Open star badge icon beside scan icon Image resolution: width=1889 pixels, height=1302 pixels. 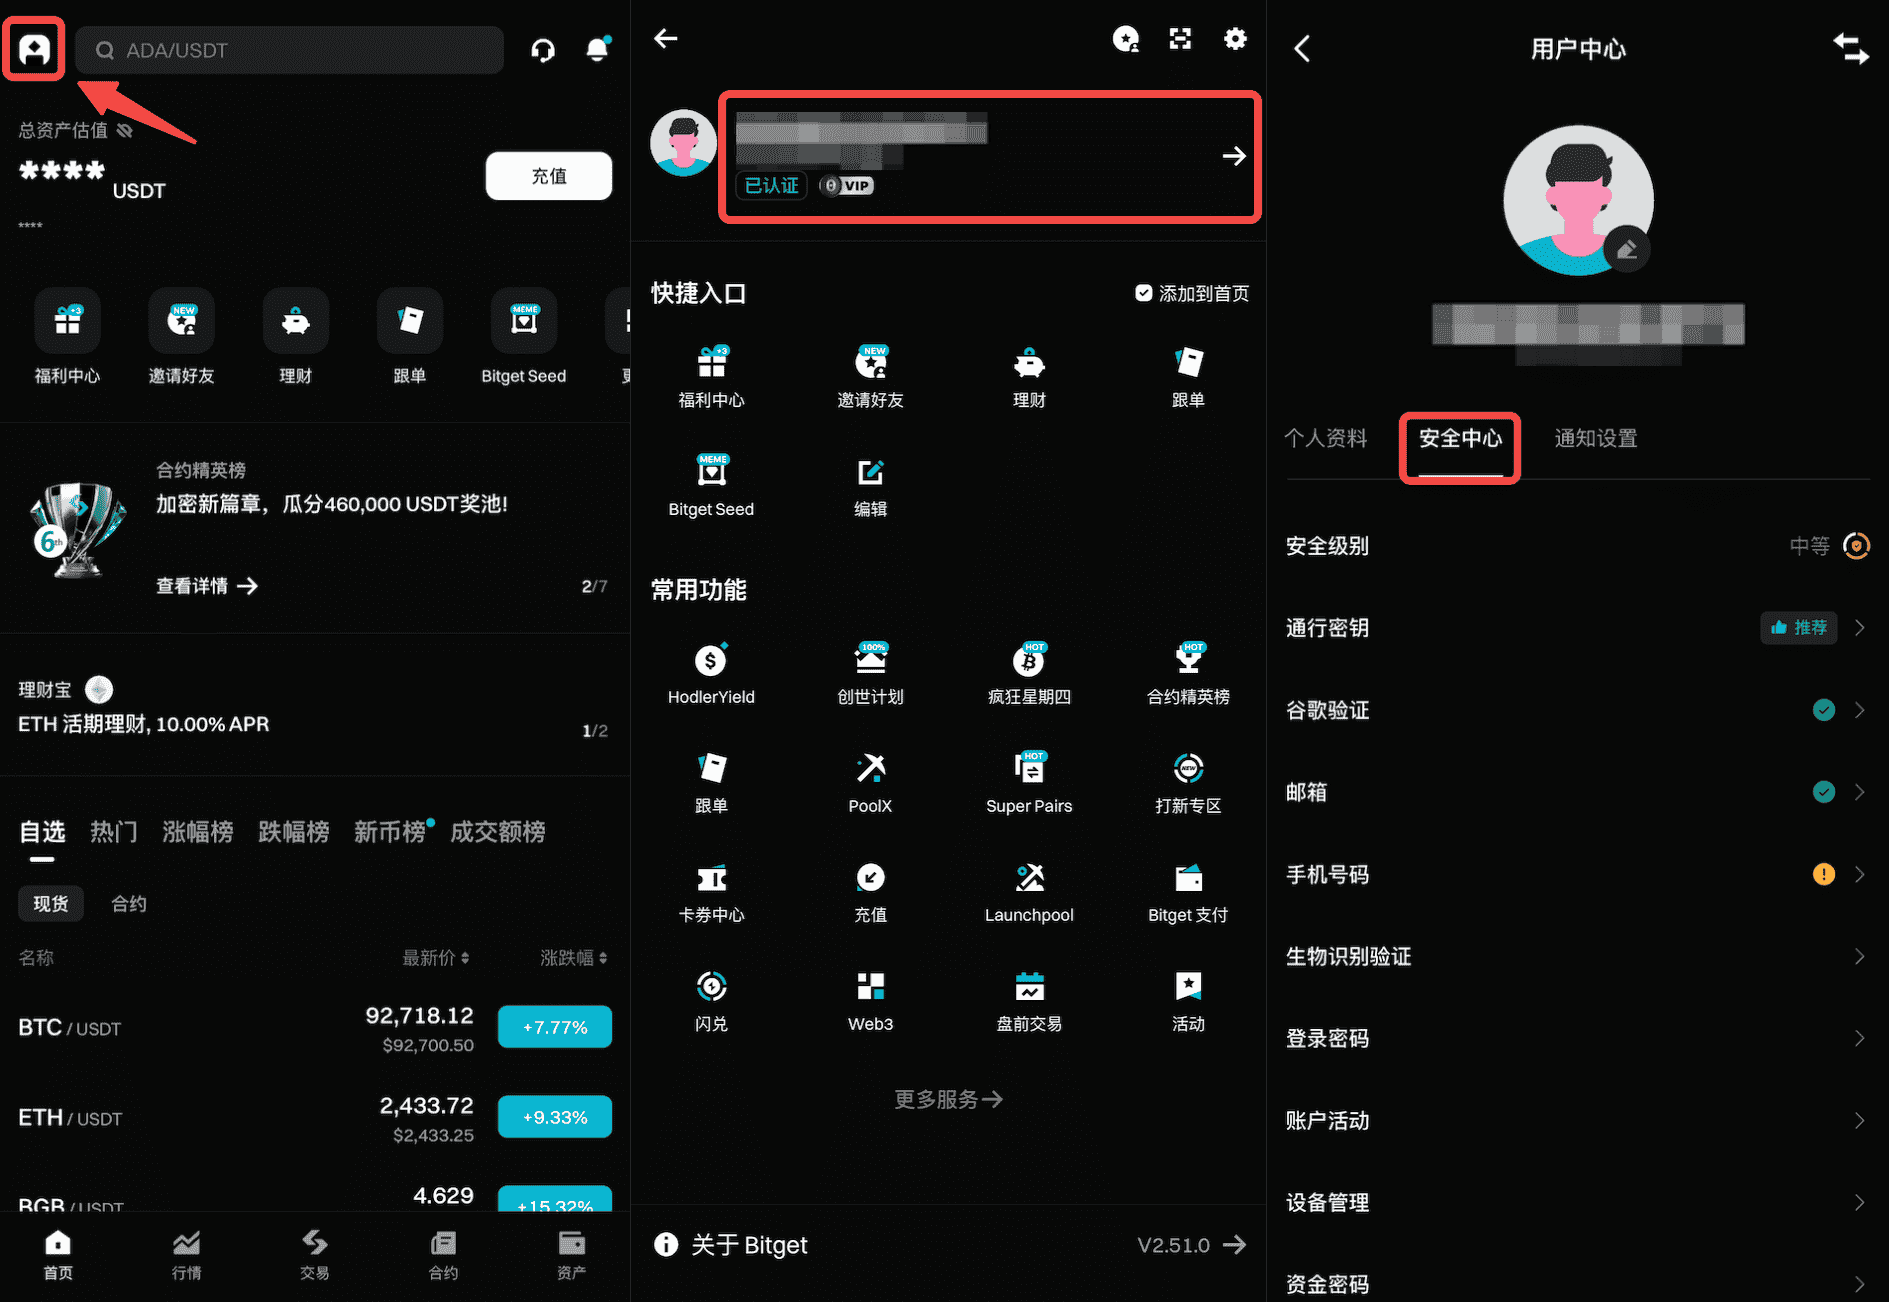pyautogui.click(x=1126, y=39)
